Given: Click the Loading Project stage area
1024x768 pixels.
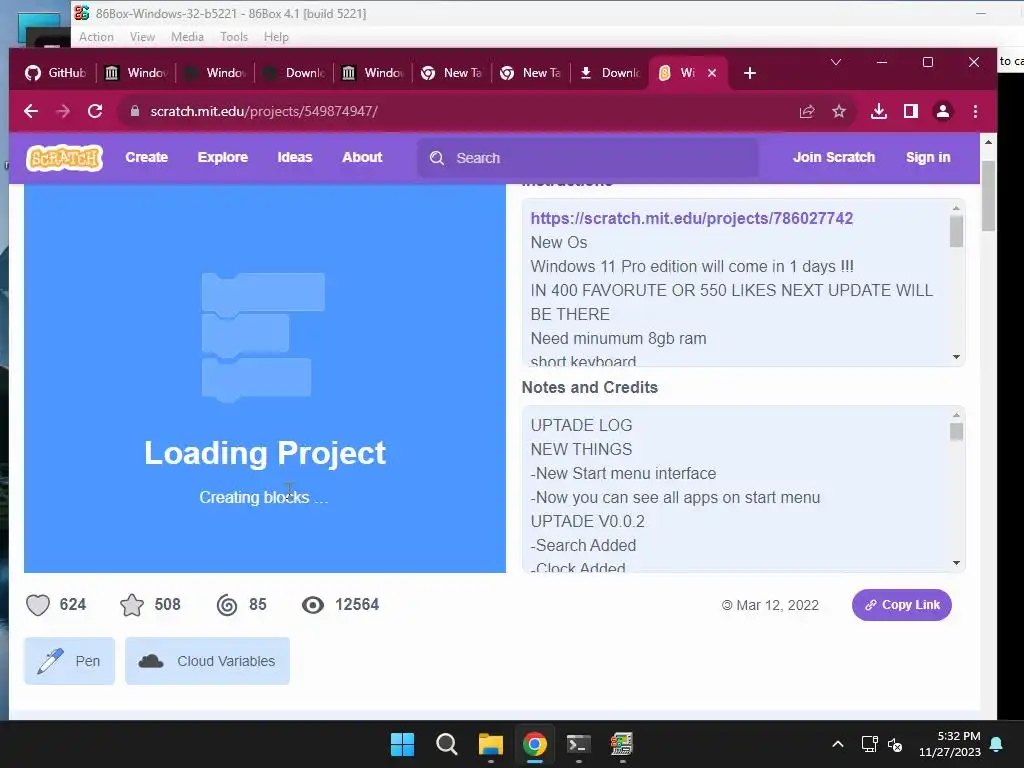Looking at the screenshot, I should (265, 379).
